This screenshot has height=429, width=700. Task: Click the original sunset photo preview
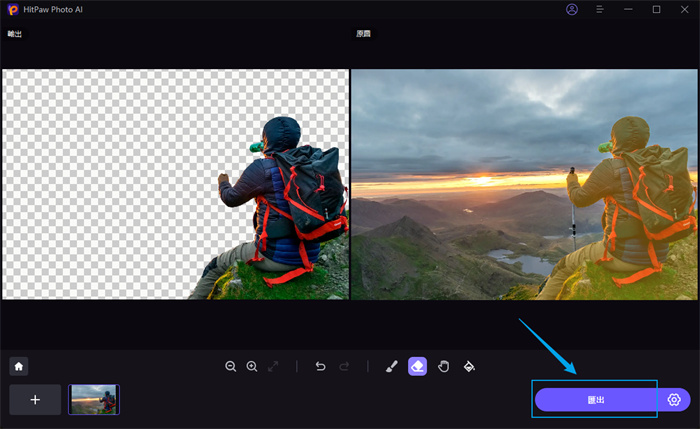524,184
